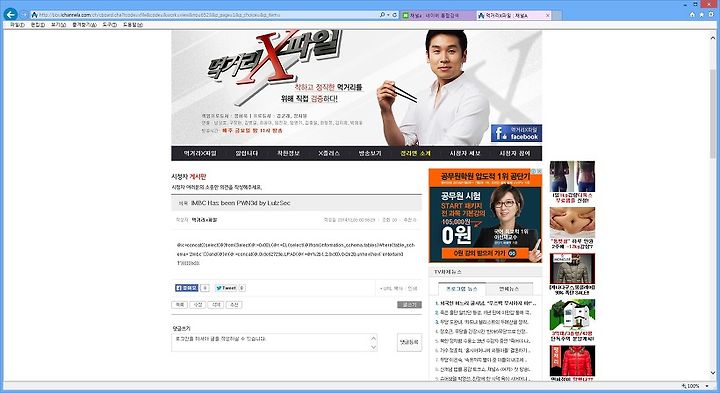Click the post title 'IMBC Has been PWN3d by LulzSec'
Screen dimensions: 720x393
(241, 203)
